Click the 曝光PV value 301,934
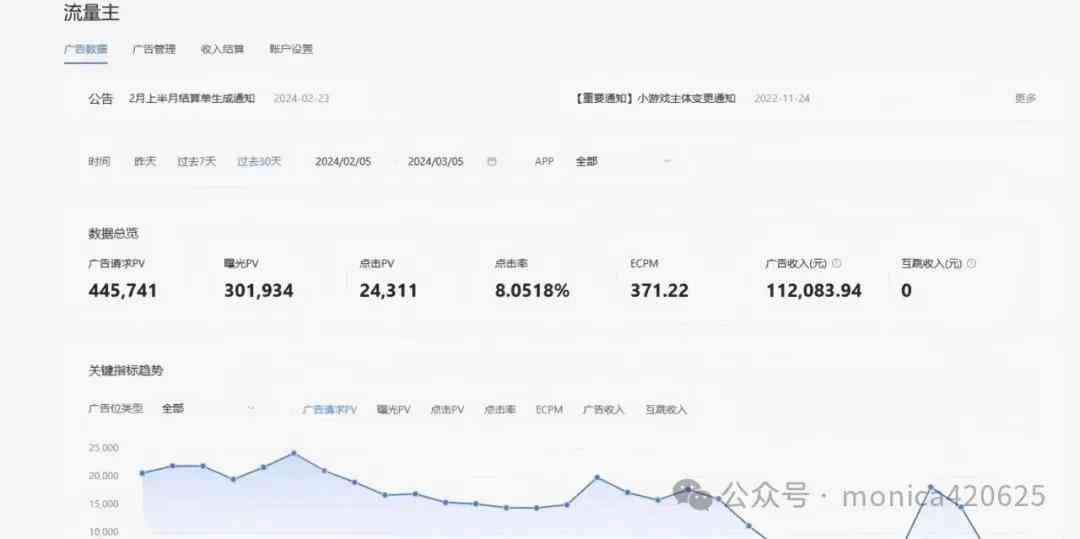1080x539 pixels. coord(258,291)
